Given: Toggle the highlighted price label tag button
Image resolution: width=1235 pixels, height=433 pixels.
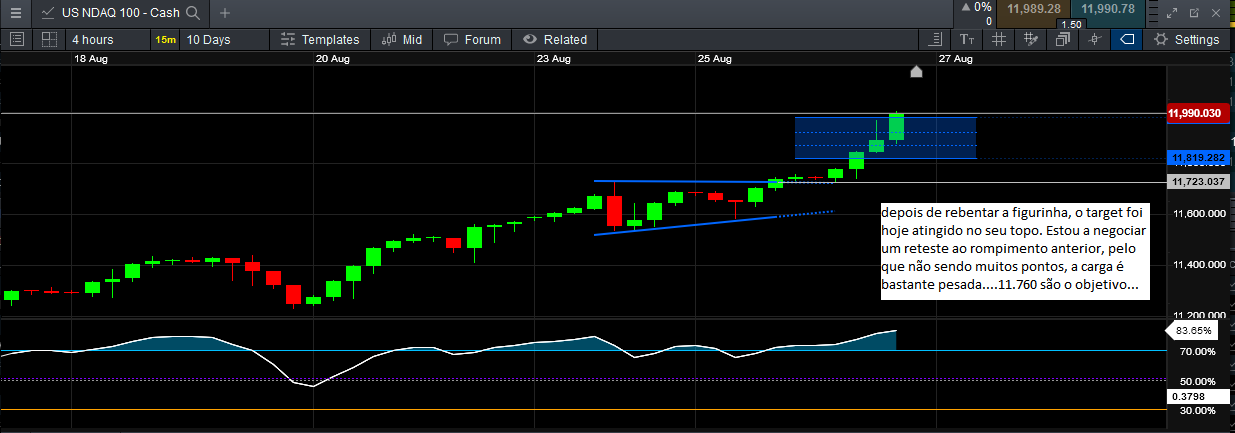Looking at the screenshot, I should (x=1127, y=40).
